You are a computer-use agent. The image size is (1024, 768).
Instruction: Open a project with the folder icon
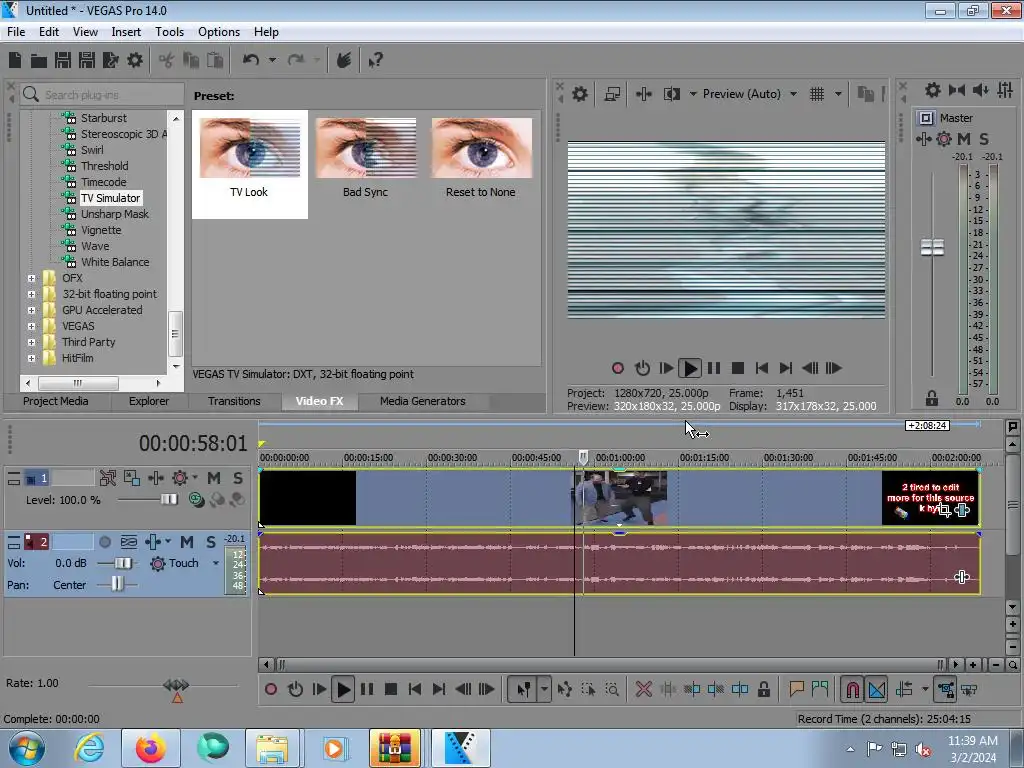coord(39,61)
